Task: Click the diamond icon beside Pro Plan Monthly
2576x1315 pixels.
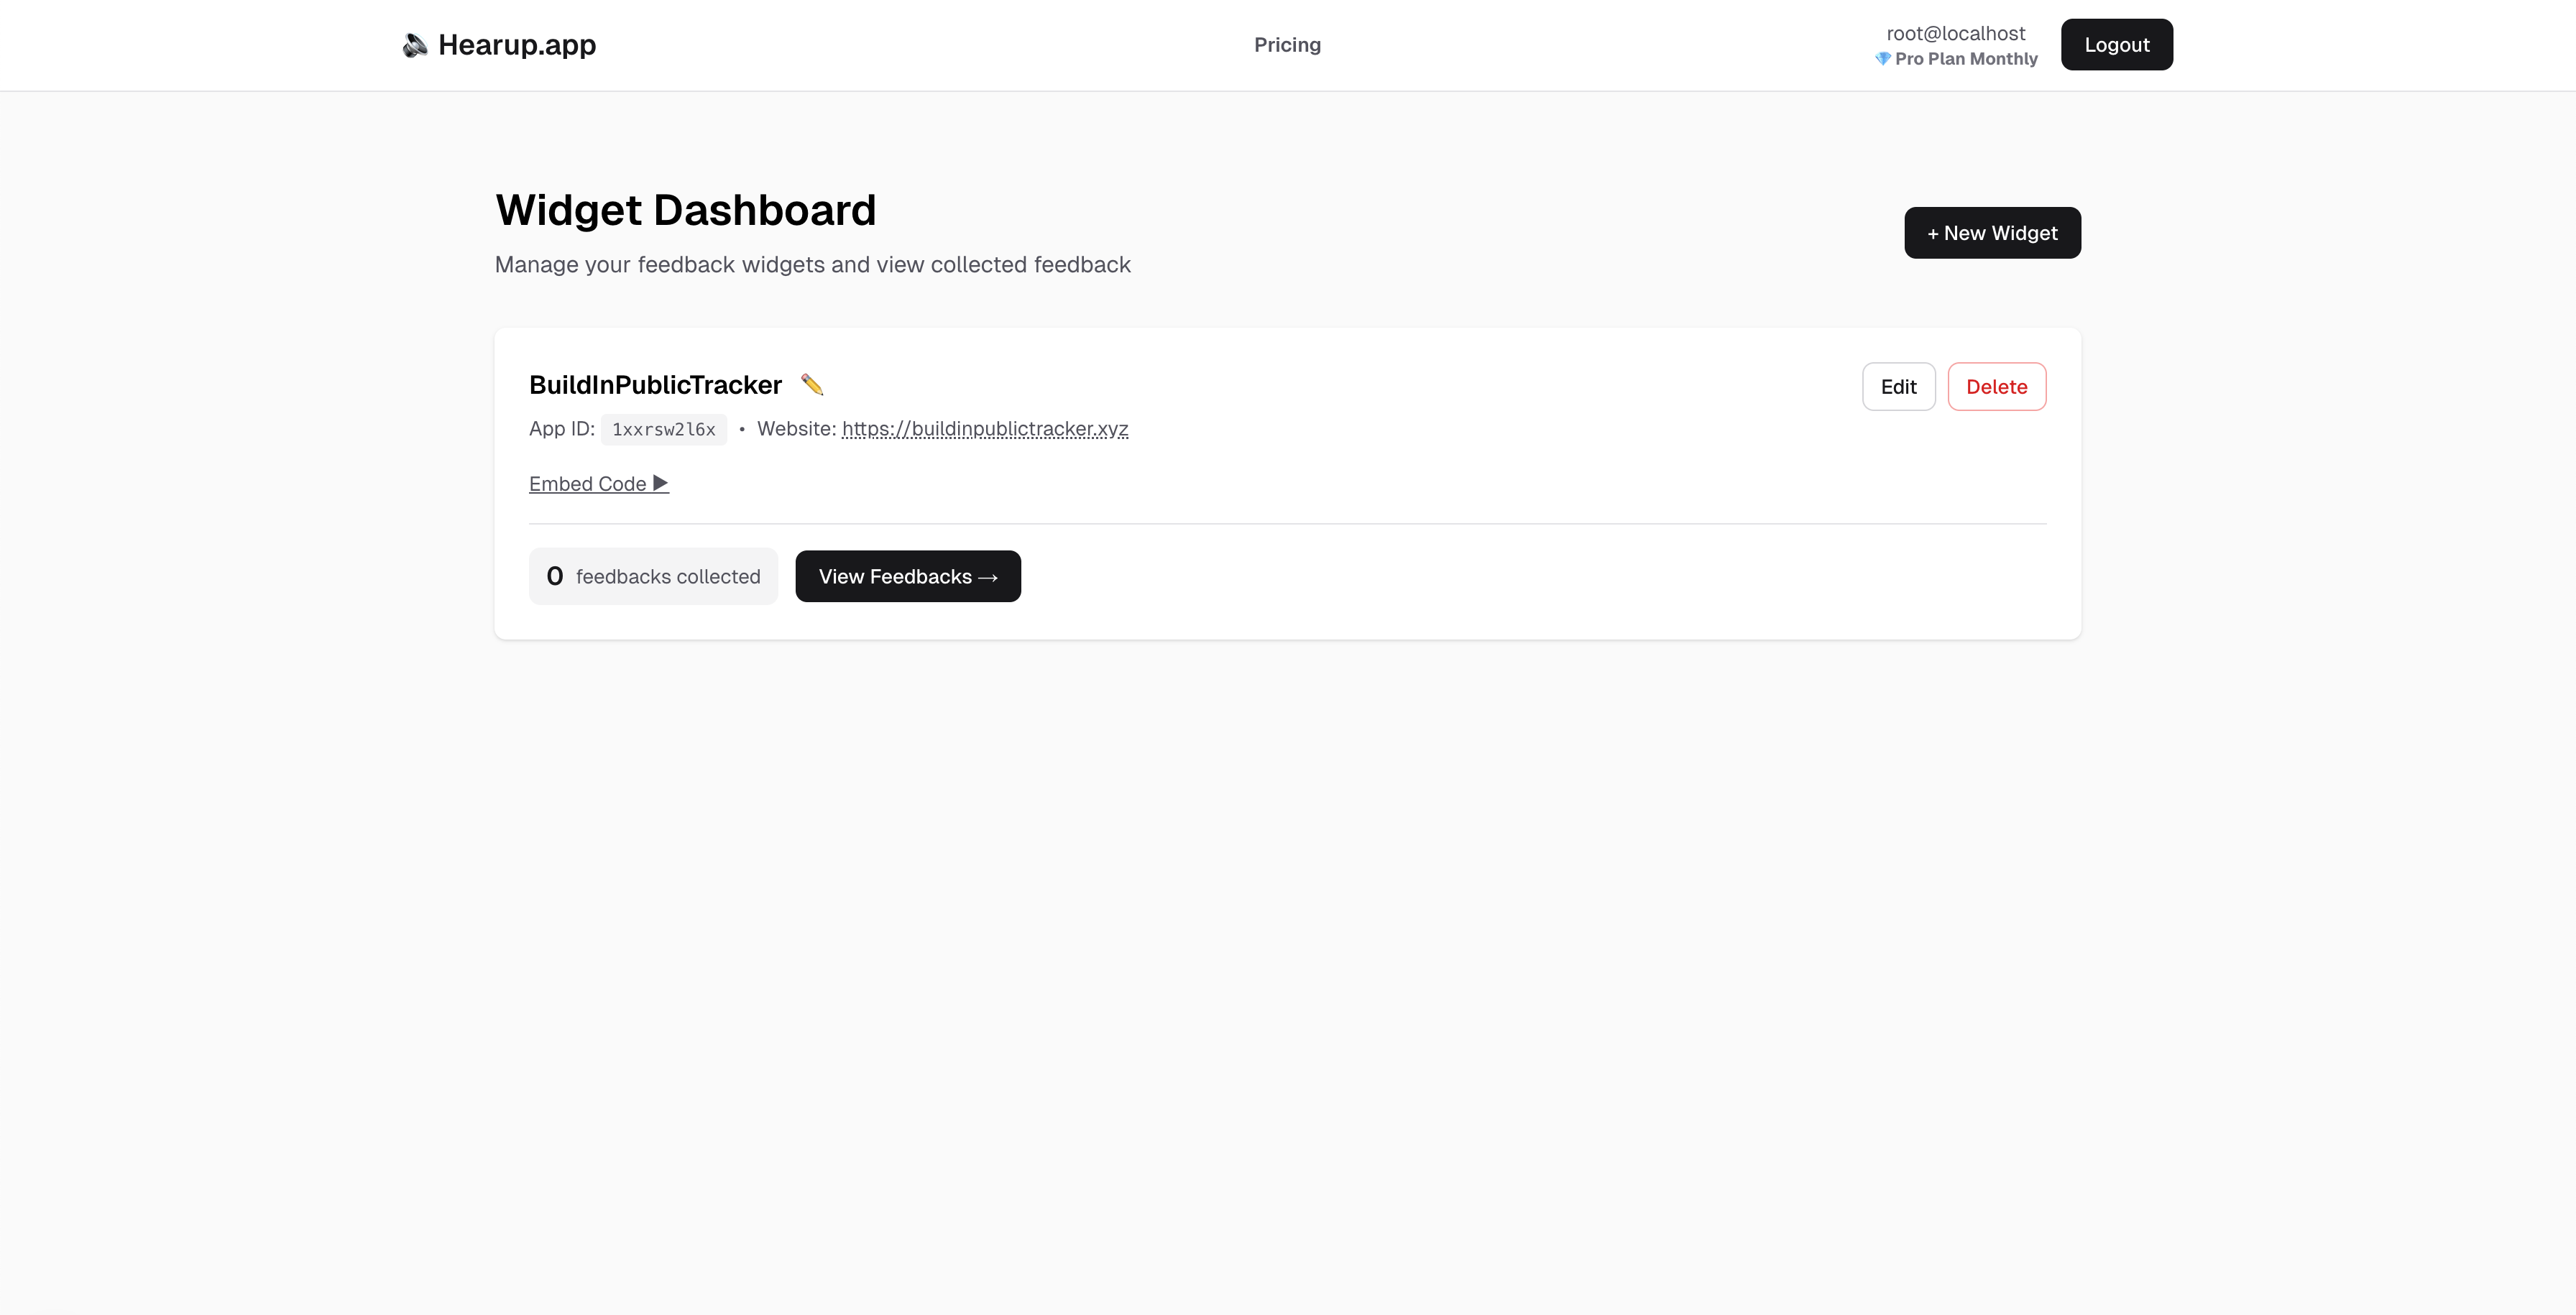Action: pyautogui.click(x=1884, y=59)
